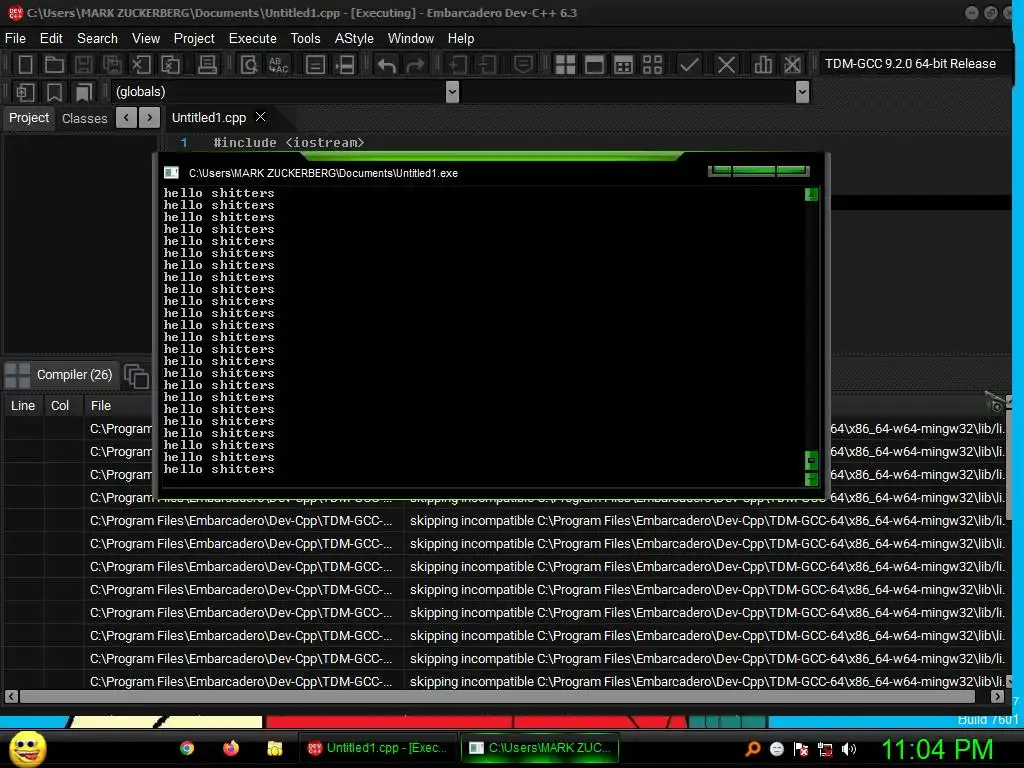Click the Save All toolbar icon
1024x768 pixels.
pyautogui.click(x=112, y=64)
